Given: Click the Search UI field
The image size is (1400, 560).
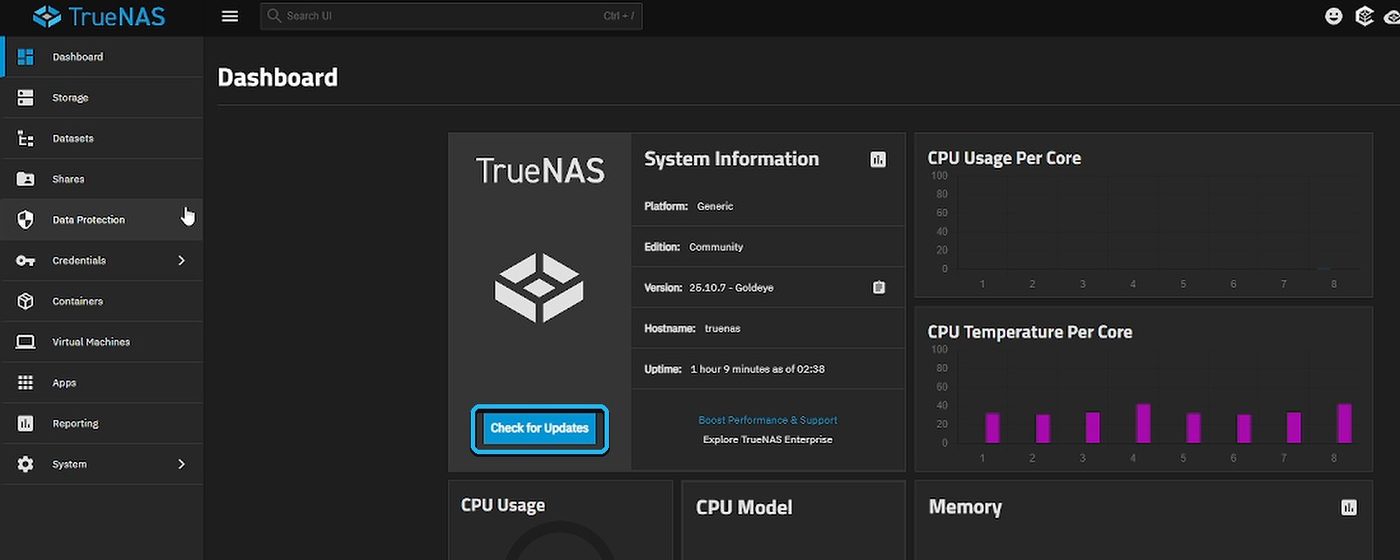Looking at the screenshot, I should click(451, 16).
